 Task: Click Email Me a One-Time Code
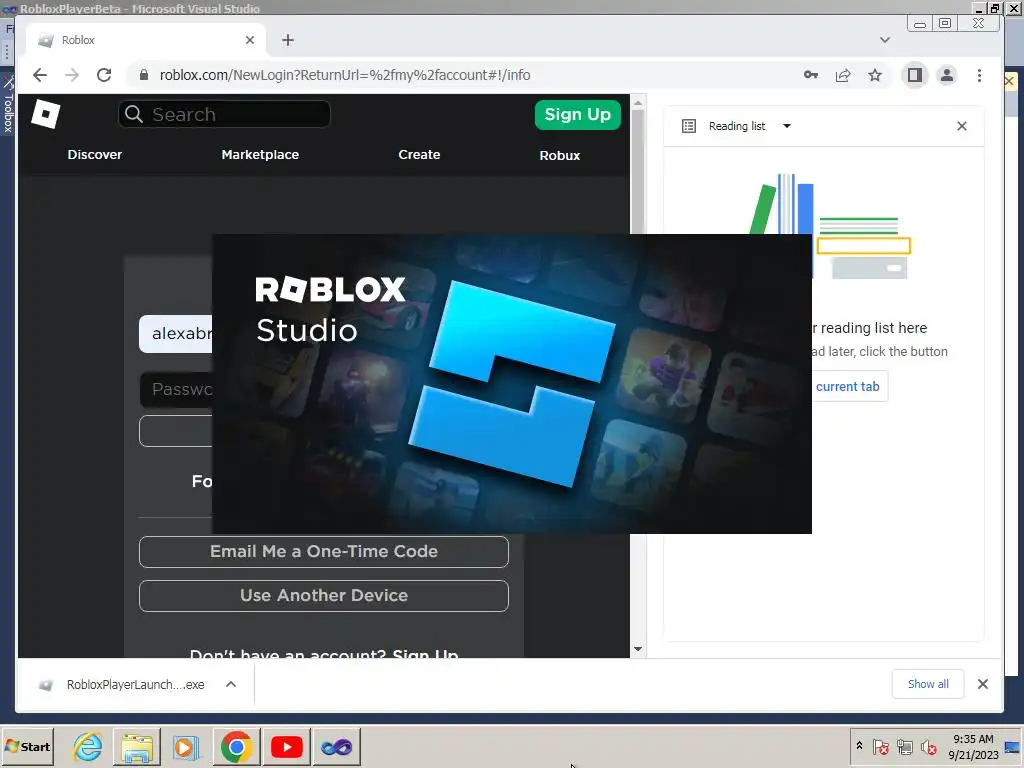324,552
